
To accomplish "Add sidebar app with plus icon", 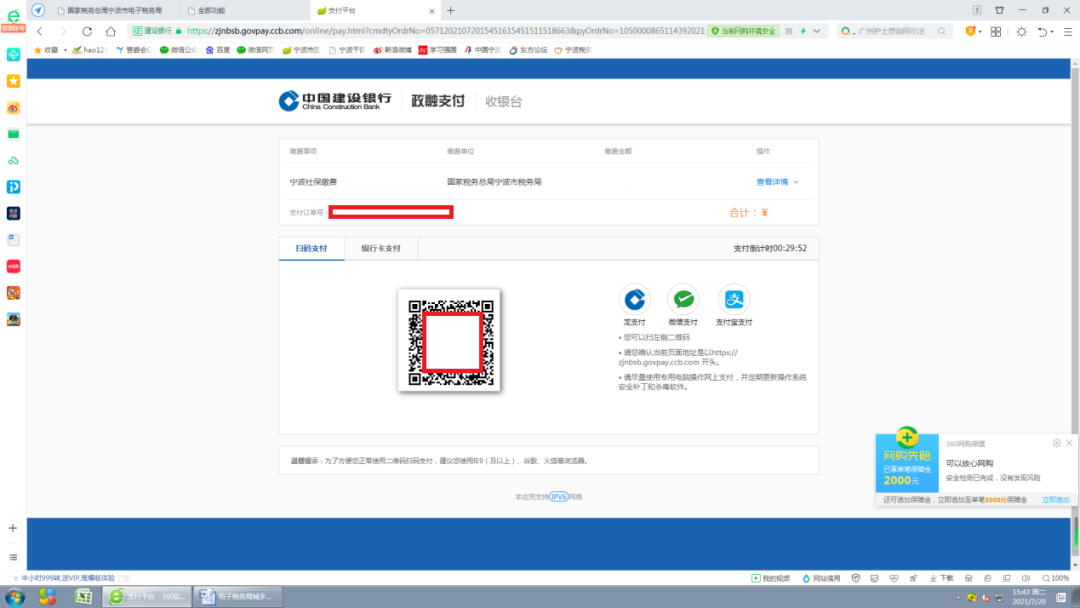I will 13,528.
